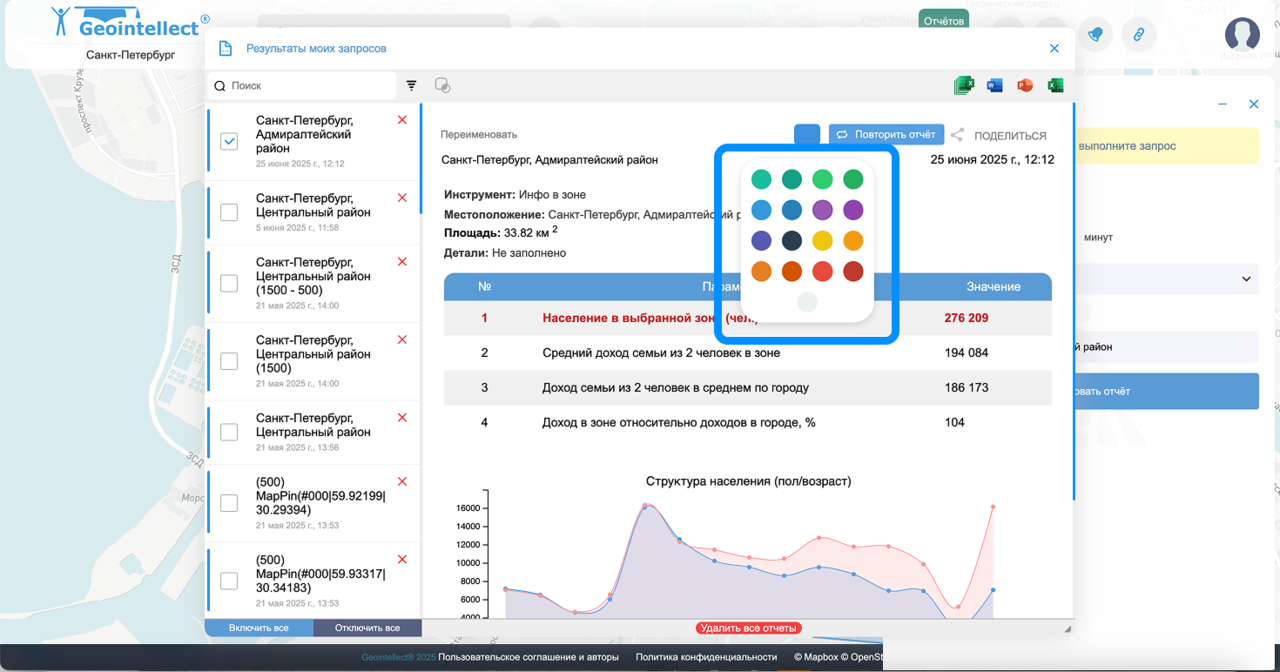Click the single Excel icon at far right
Screen dimensions: 1280x672
coord(1055,86)
